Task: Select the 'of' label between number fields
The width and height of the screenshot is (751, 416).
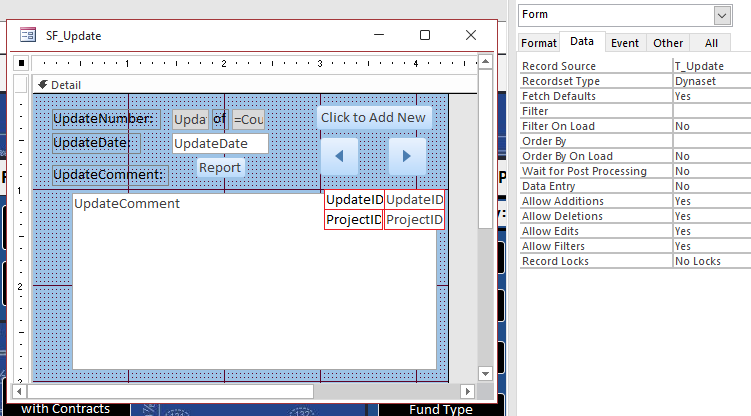Action: (220, 119)
